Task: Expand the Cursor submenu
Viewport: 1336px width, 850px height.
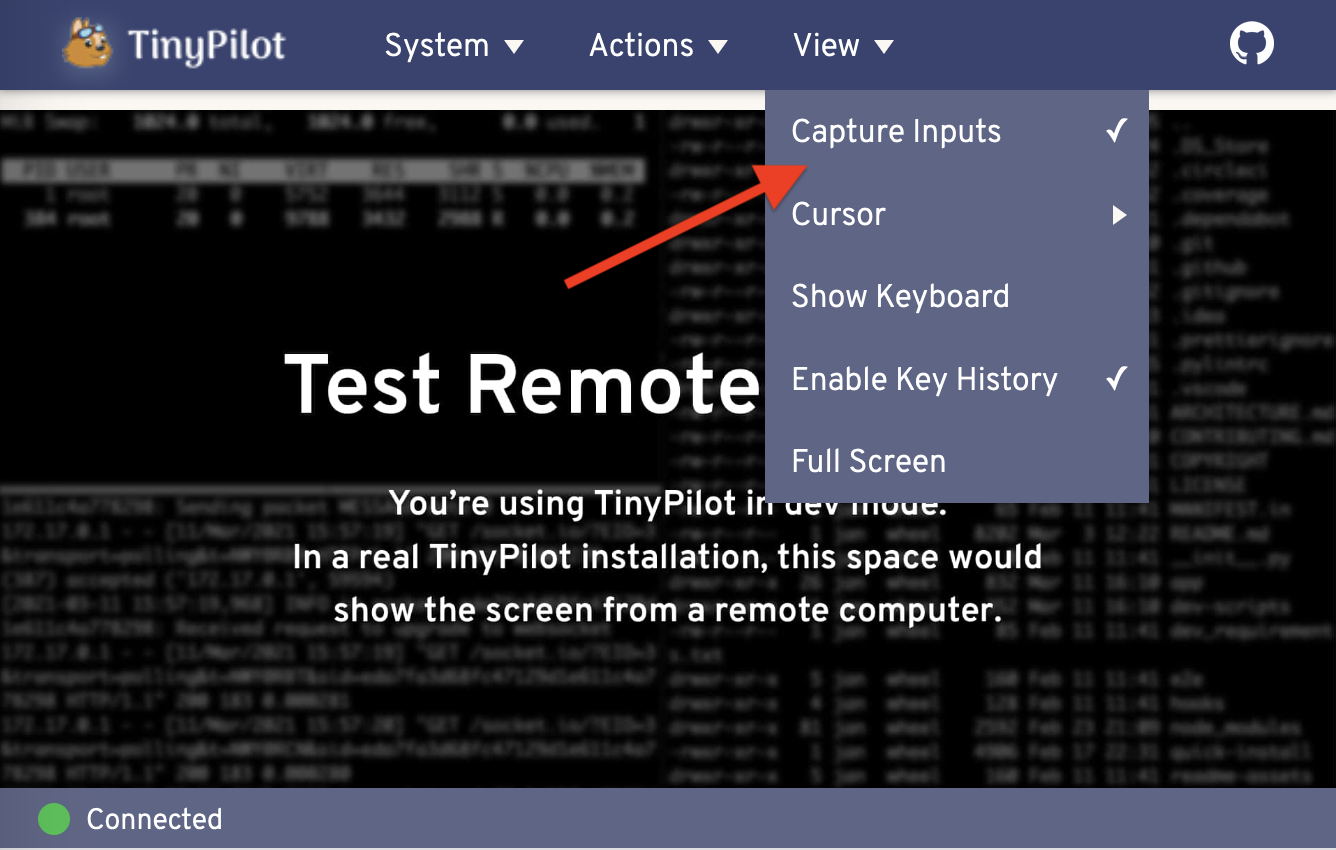Action: click(x=838, y=214)
